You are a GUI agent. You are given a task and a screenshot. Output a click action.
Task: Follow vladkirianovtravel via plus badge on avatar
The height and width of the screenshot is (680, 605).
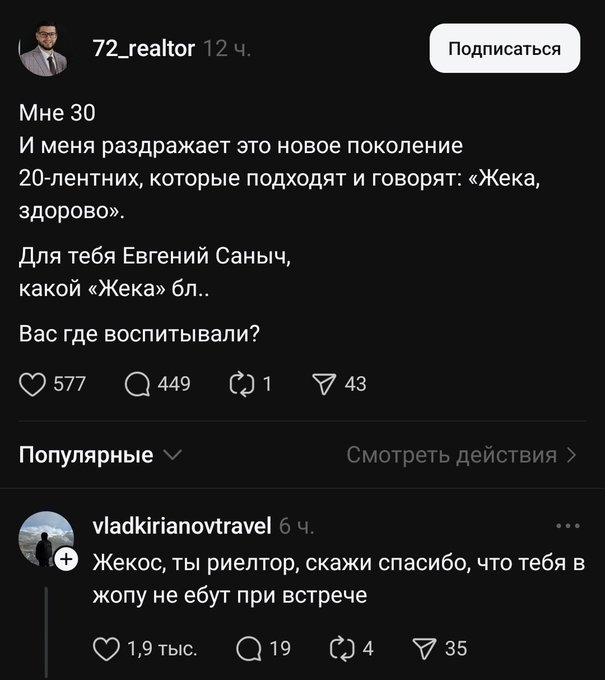(x=66, y=560)
